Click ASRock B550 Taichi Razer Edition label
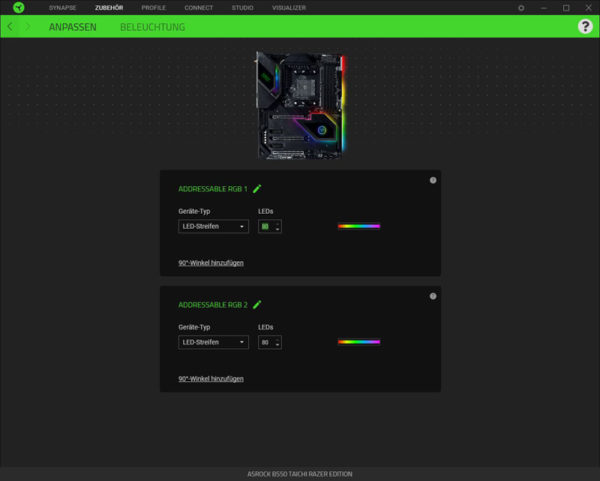Screen dimensions: 600x481 coord(300,474)
